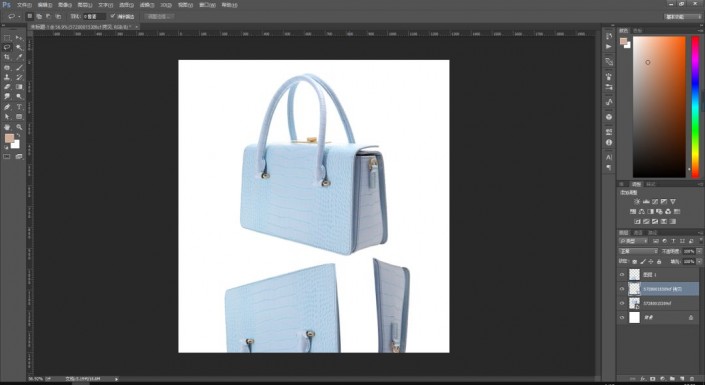Switch to the 色板 Swatches tab

pyautogui.click(x=638, y=31)
